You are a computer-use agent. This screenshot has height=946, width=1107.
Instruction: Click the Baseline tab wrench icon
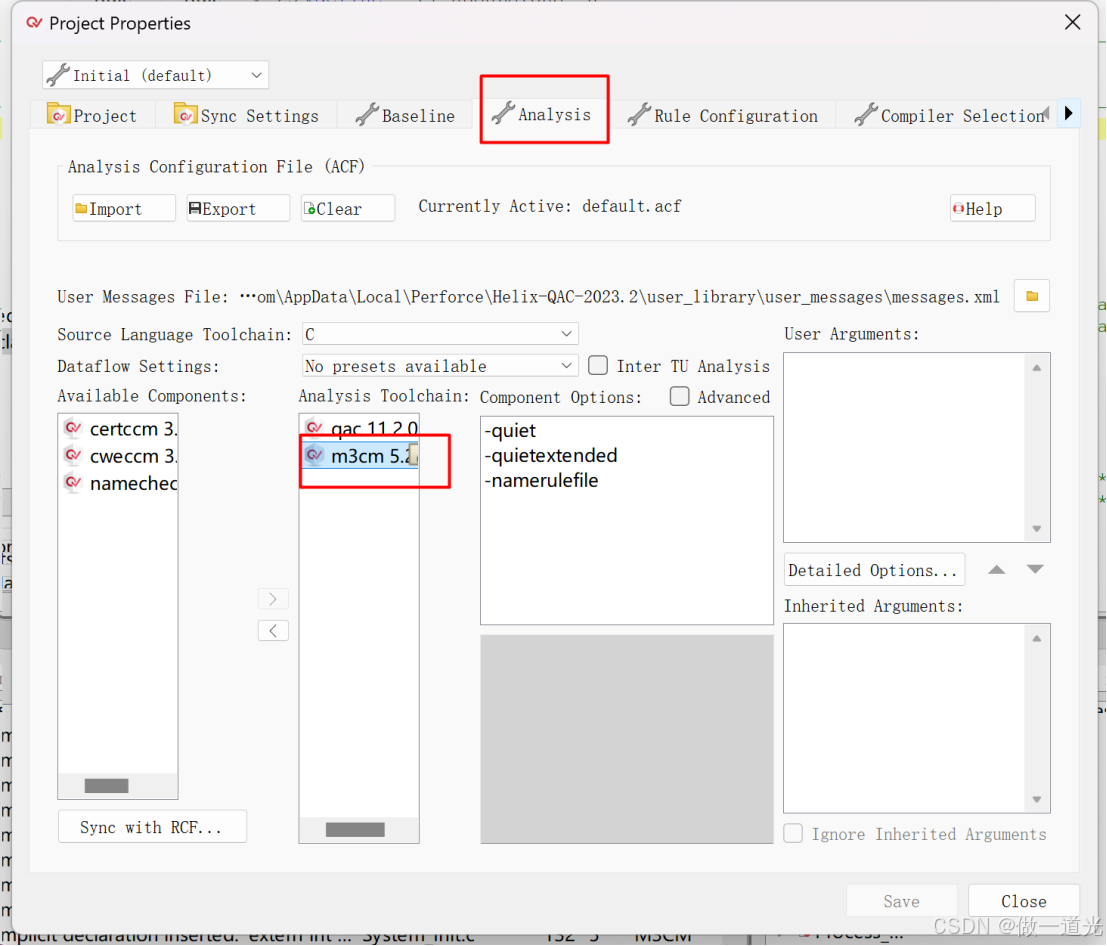coord(367,114)
